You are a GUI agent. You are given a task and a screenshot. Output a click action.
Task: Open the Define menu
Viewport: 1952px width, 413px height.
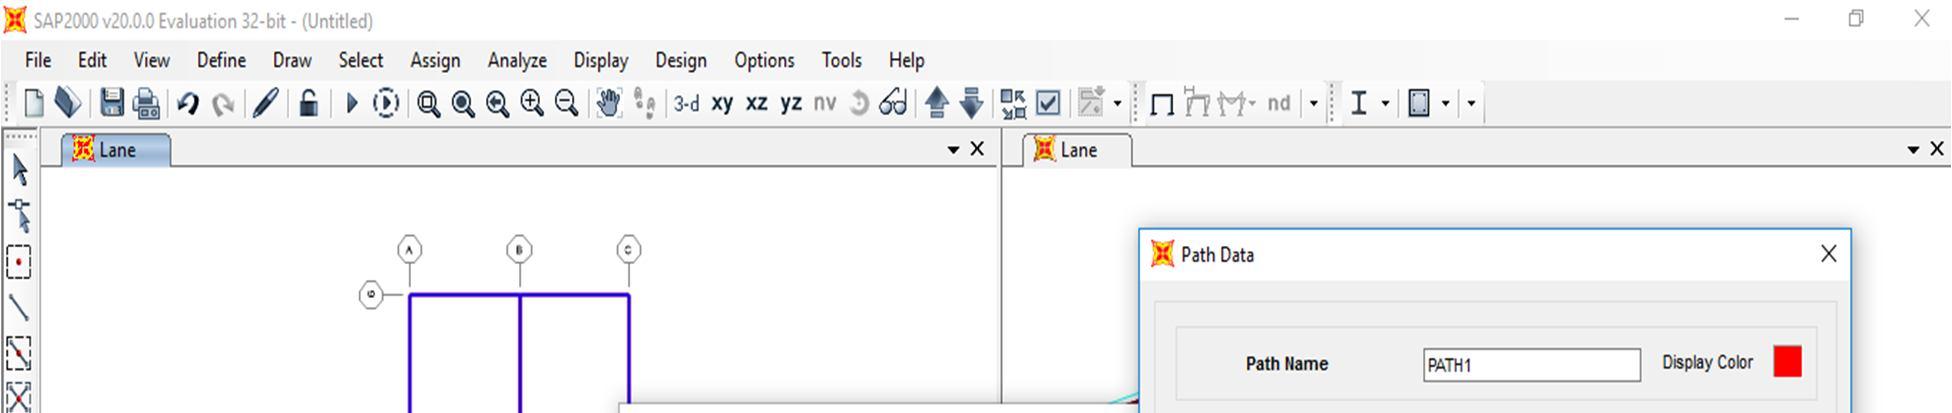click(221, 60)
